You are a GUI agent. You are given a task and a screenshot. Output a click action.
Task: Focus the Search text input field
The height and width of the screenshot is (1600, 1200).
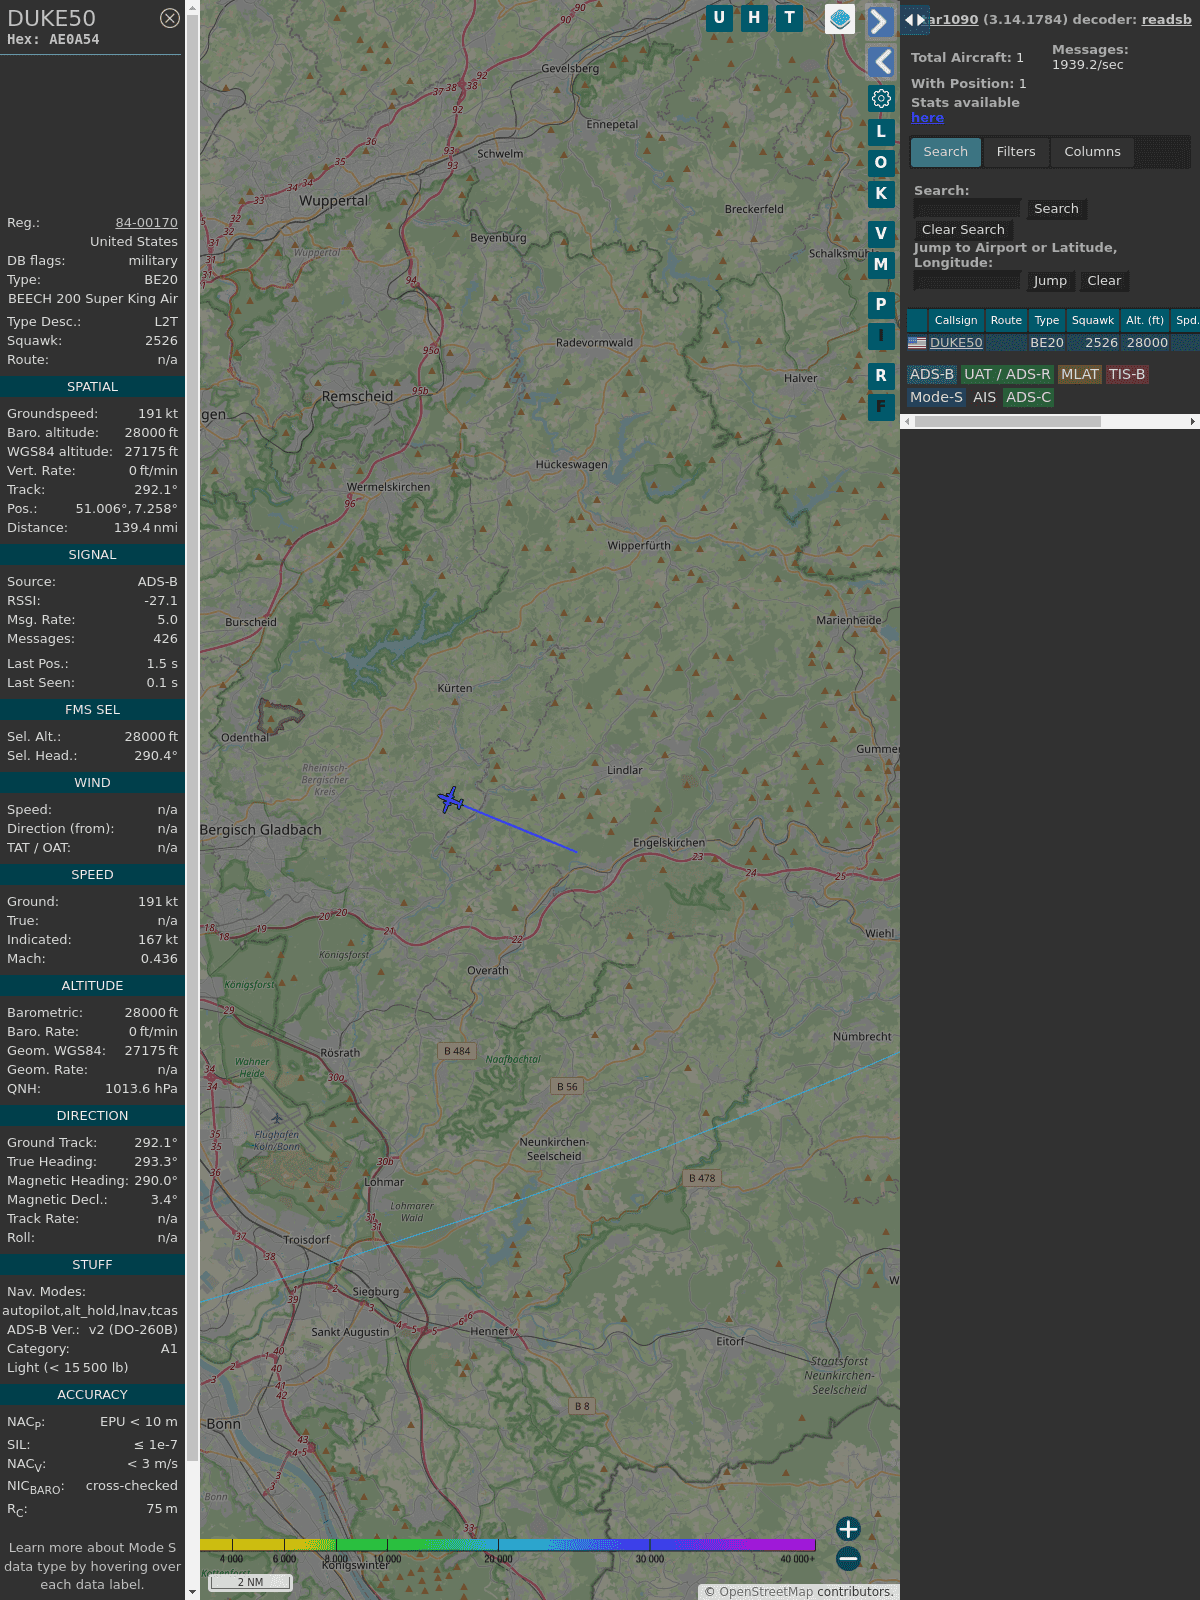coord(967,209)
